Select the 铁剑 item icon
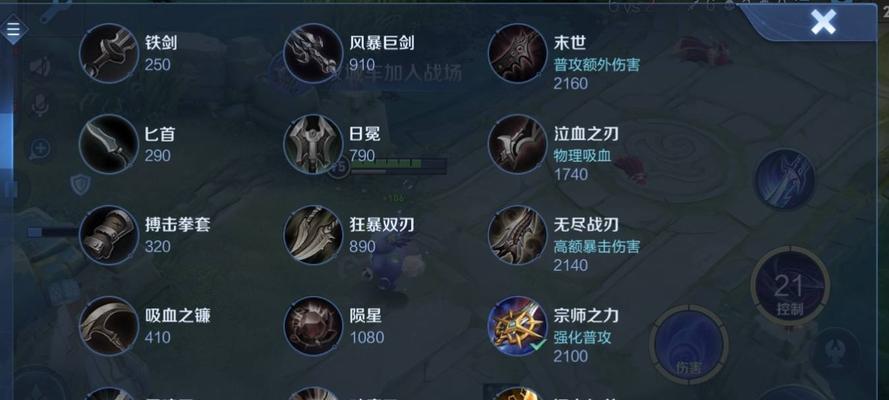The height and width of the screenshot is (400, 889). click(109, 53)
